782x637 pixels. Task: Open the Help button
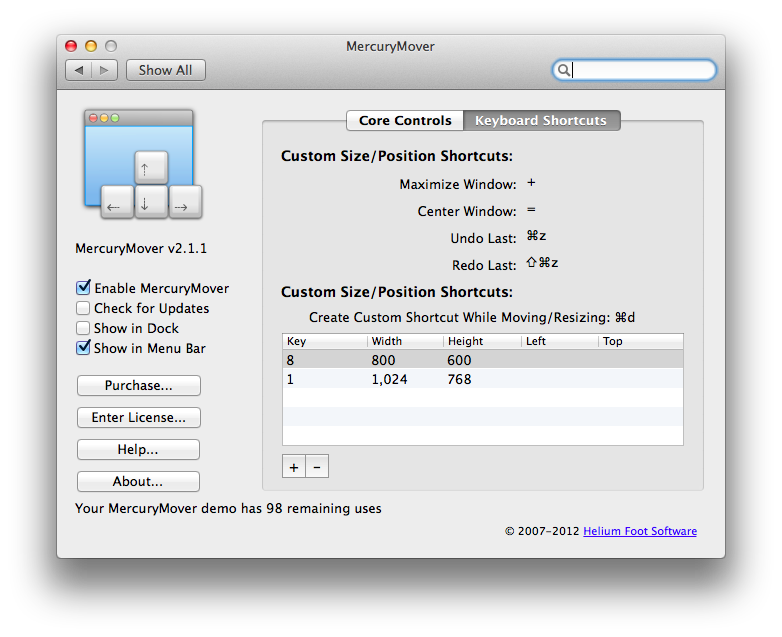point(138,450)
